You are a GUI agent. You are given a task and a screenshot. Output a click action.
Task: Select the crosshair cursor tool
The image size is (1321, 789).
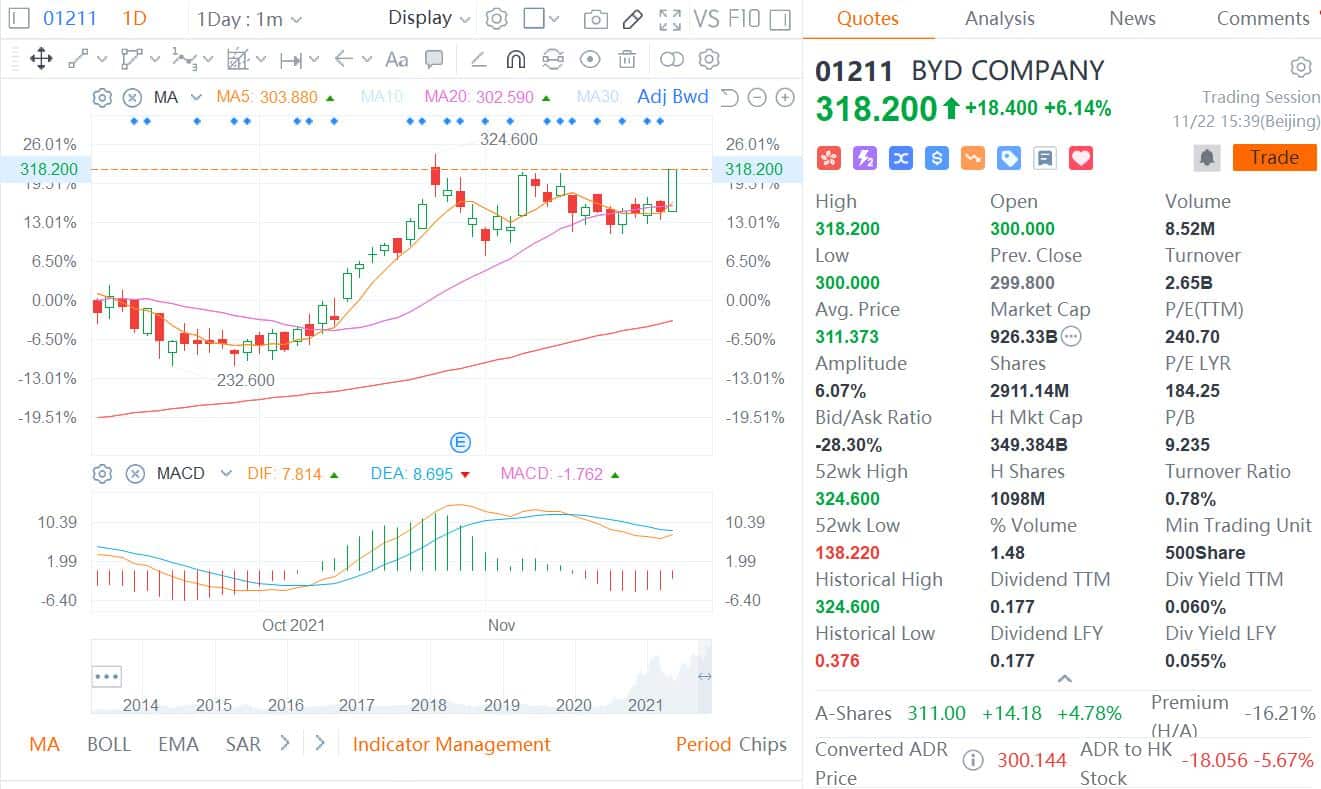[40, 60]
